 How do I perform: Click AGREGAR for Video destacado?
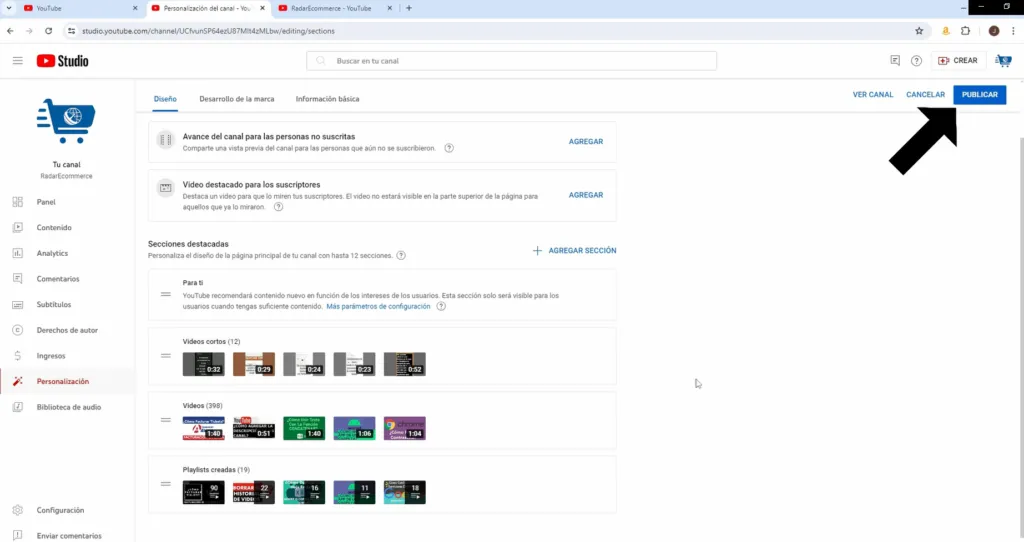coord(586,195)
